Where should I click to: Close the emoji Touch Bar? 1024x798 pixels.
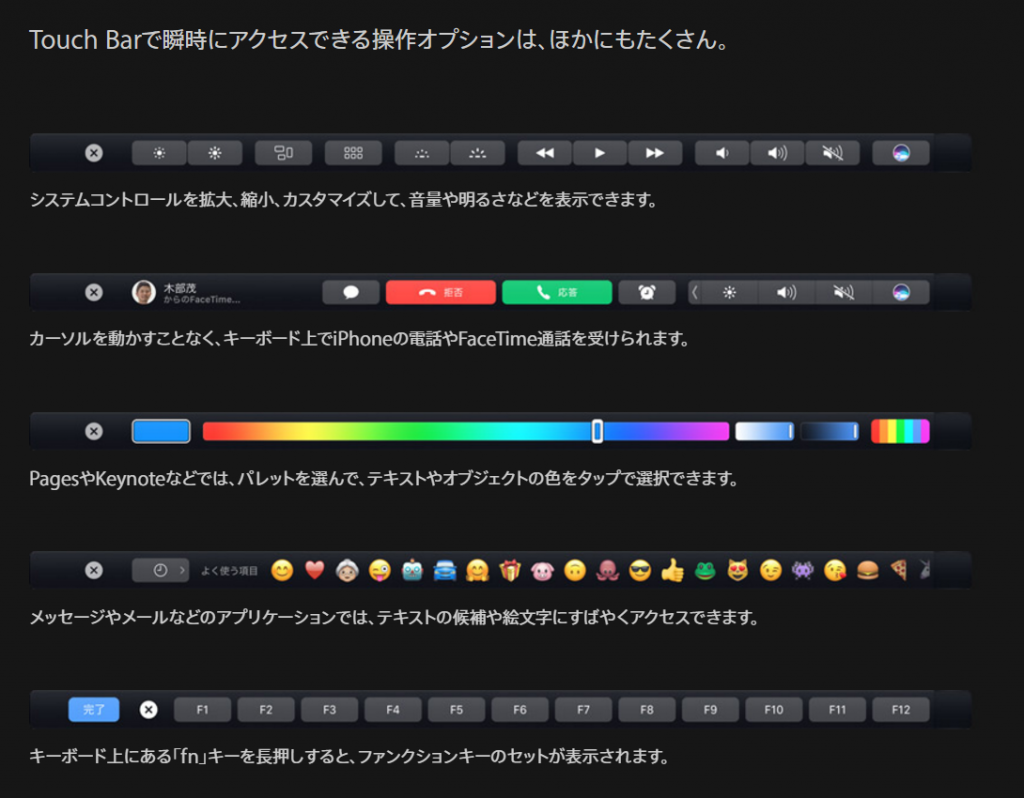click(x=94, y=570)
